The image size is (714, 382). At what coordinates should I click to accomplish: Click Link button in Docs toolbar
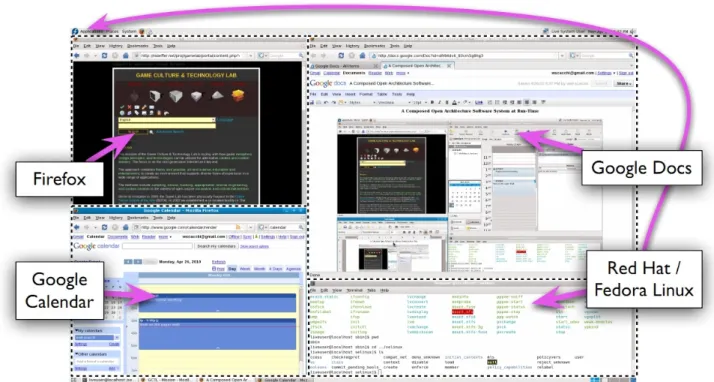479,102
